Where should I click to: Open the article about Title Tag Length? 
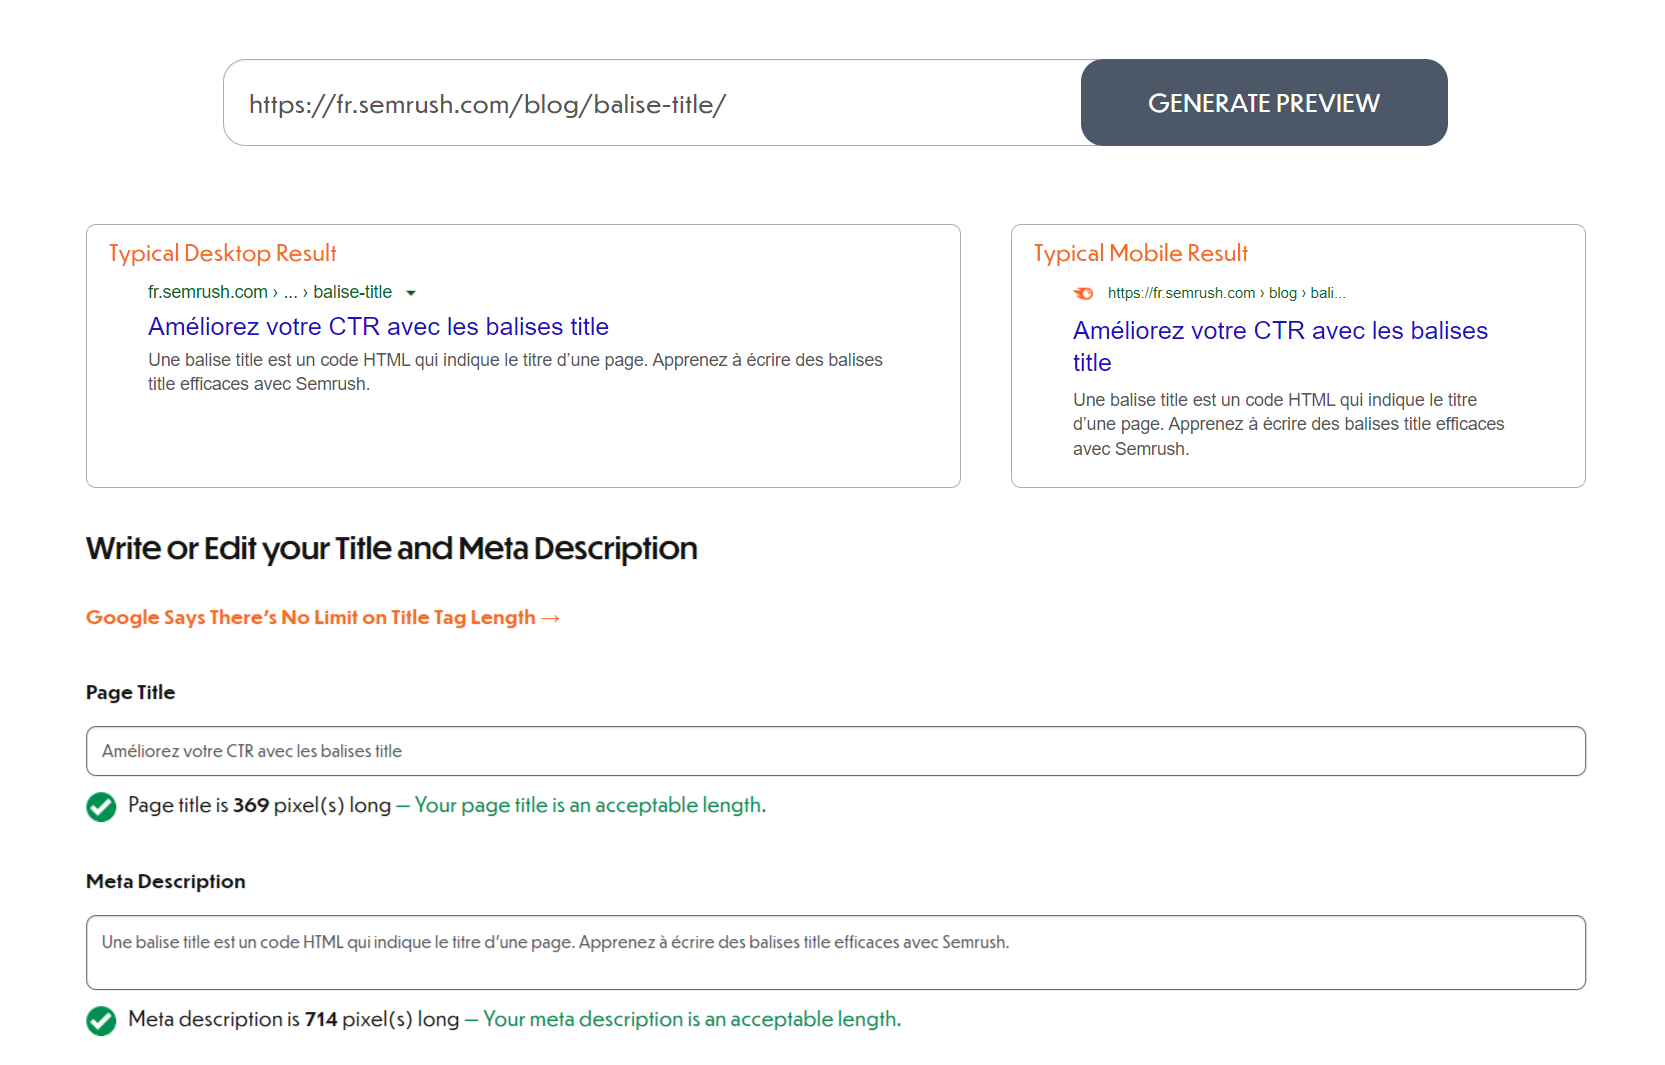[x=322, y=617]
